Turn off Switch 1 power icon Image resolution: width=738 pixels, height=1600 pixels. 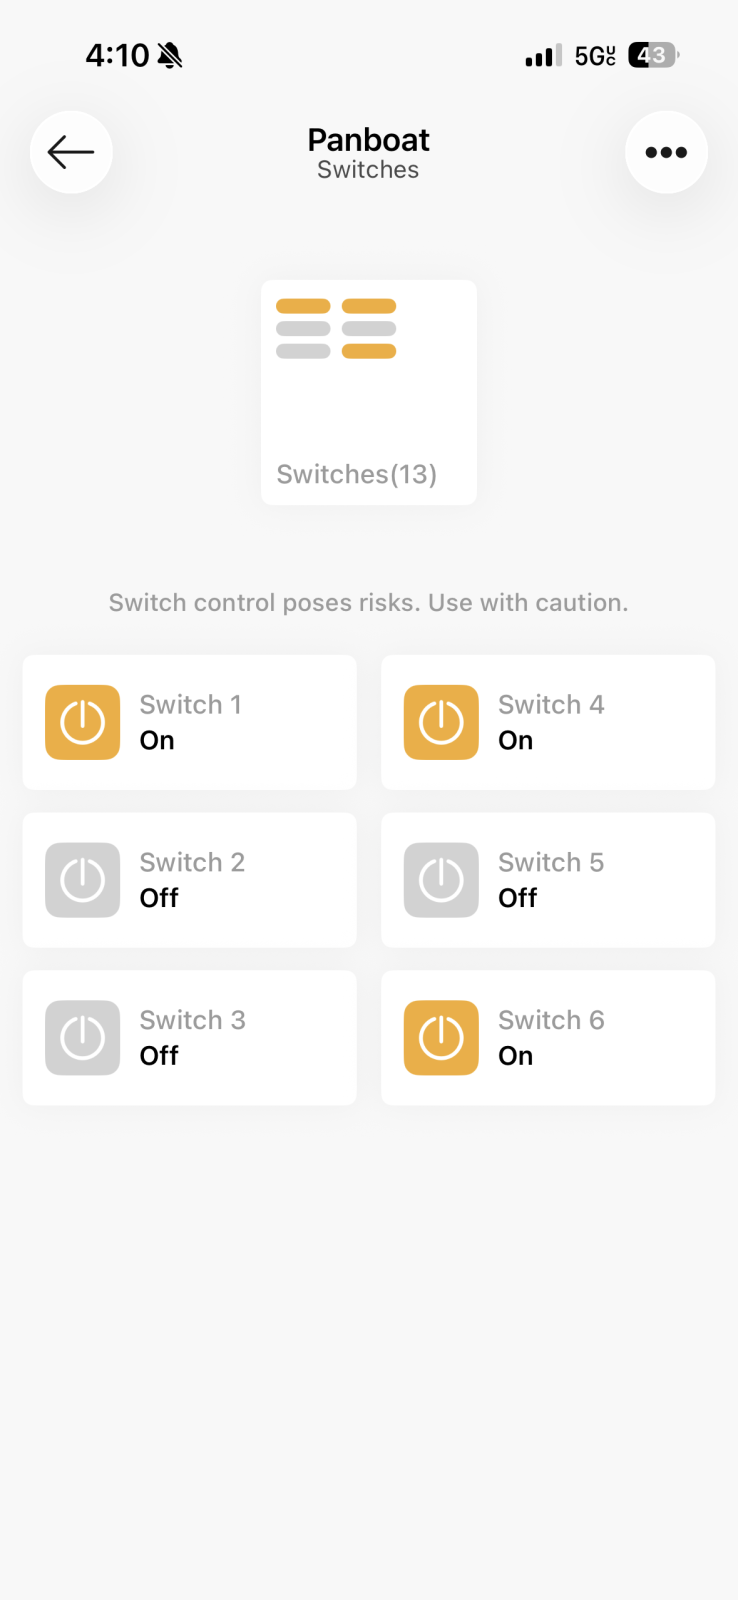point(83,722)
